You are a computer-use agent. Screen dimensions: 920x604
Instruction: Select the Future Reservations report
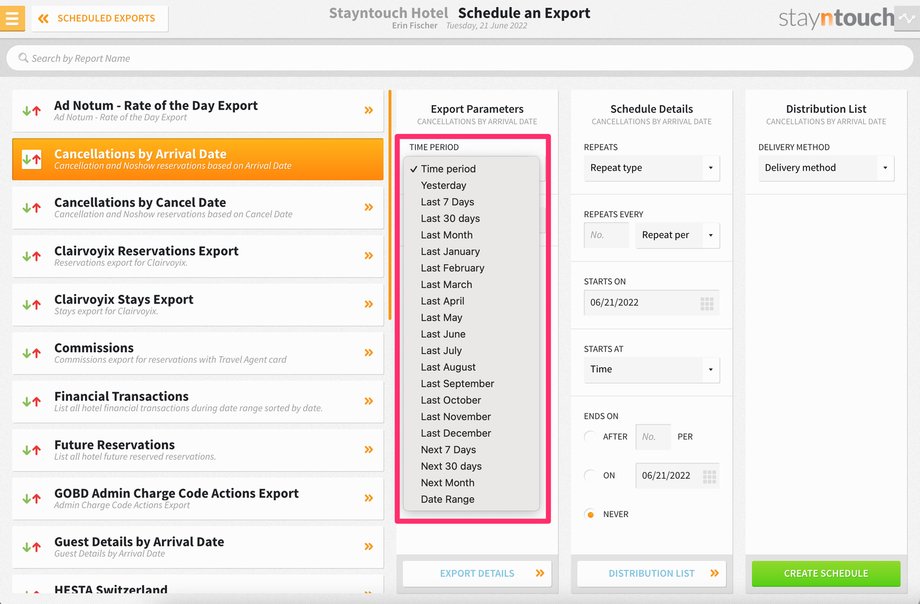(198, 450)
